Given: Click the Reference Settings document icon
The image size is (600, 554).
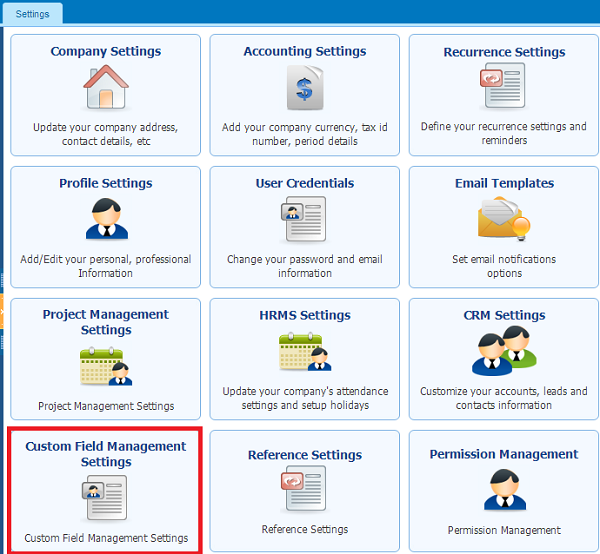Looking at the screenshot, I should (304, 488).
